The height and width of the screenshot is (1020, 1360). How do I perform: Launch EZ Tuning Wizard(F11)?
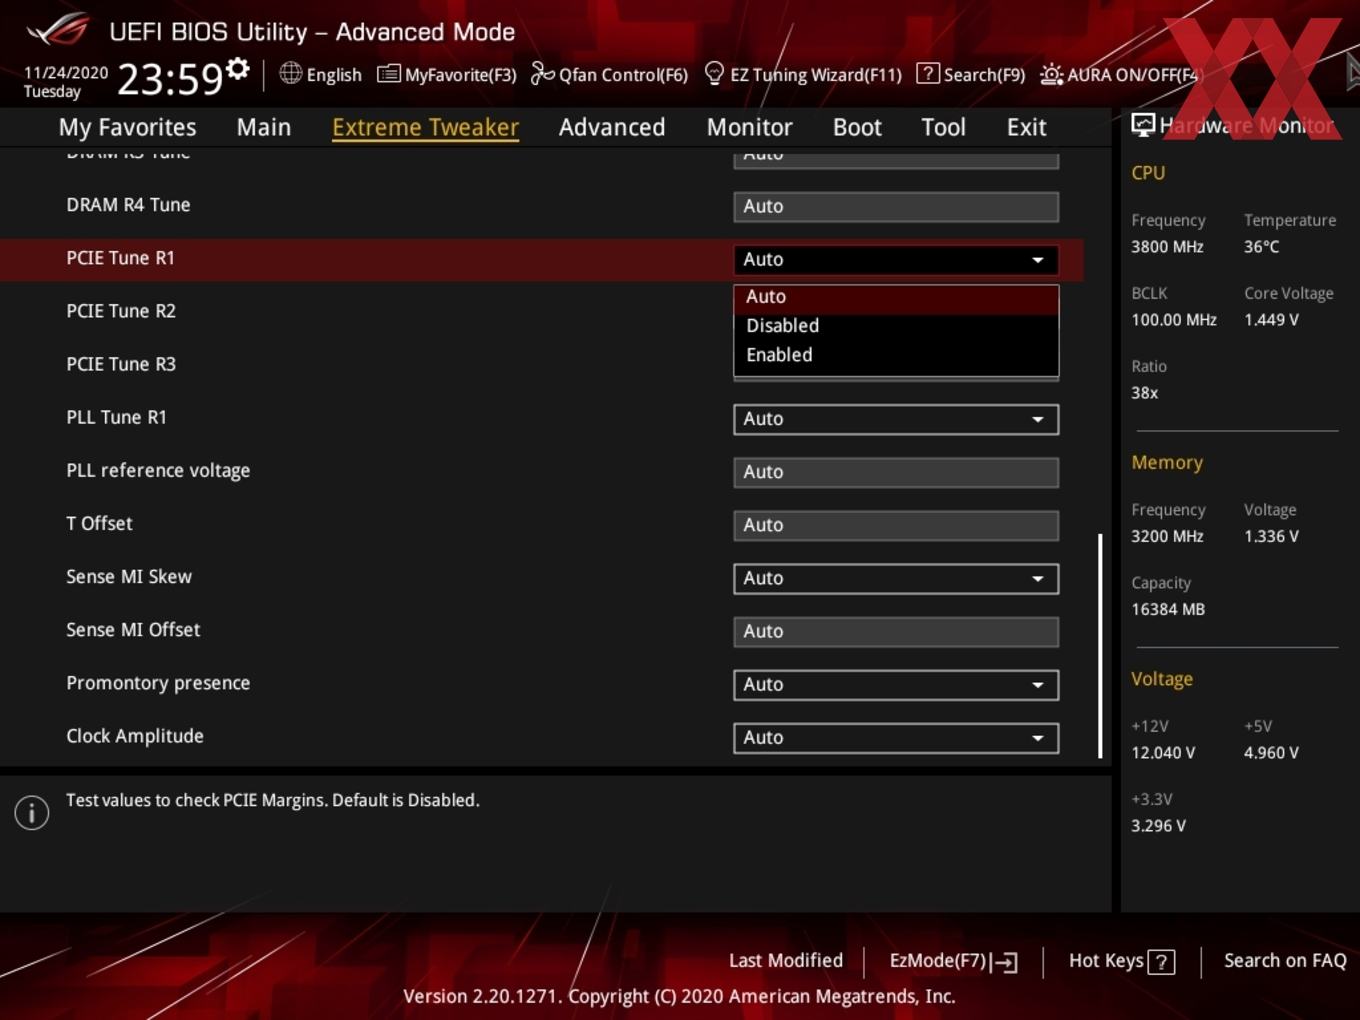(803, 74)
